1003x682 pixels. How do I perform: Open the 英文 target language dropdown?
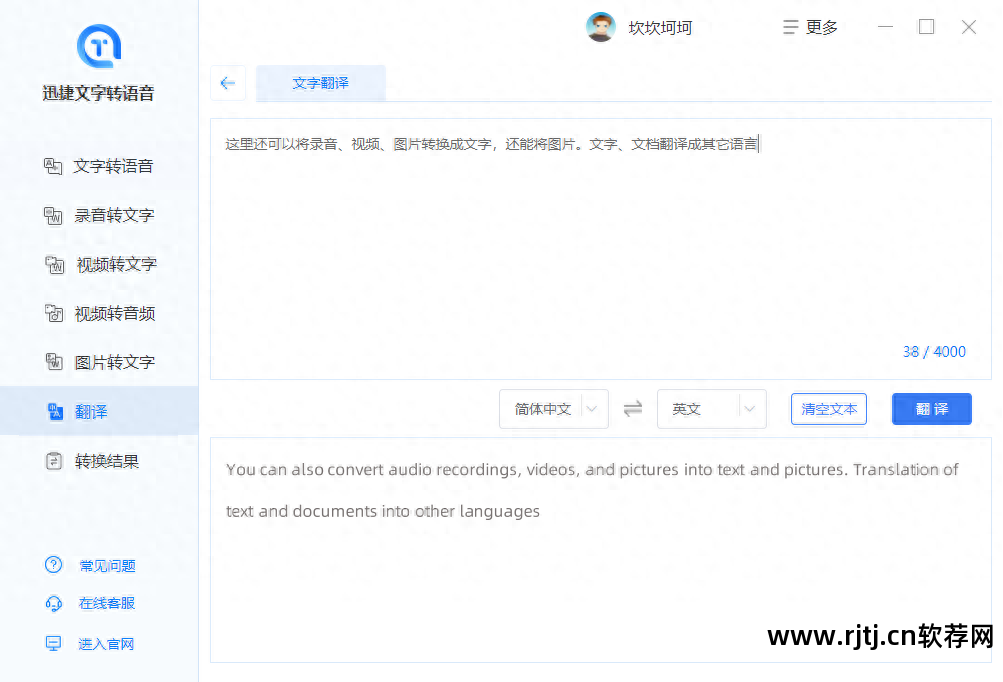pos(711,408)
